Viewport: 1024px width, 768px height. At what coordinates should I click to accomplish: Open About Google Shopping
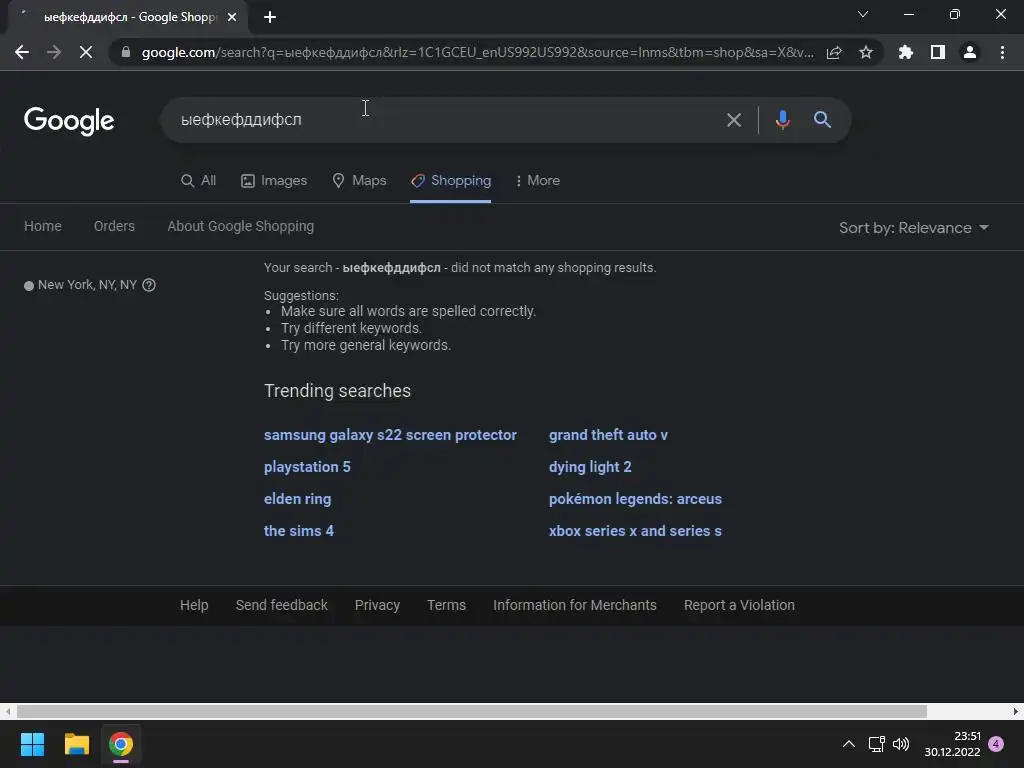click(240, 226)
